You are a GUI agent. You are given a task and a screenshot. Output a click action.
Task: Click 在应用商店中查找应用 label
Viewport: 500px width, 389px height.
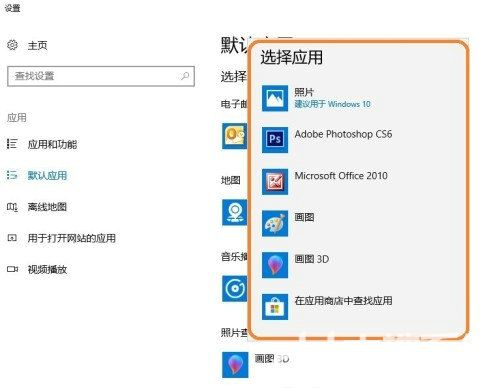343,301
